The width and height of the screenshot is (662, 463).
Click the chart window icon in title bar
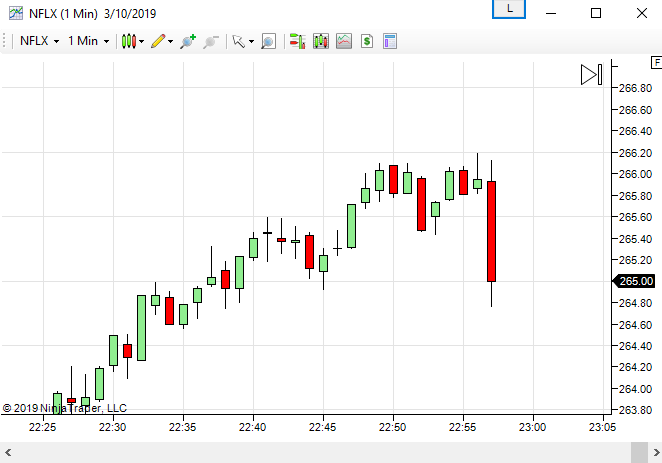[x=16, y=14]
